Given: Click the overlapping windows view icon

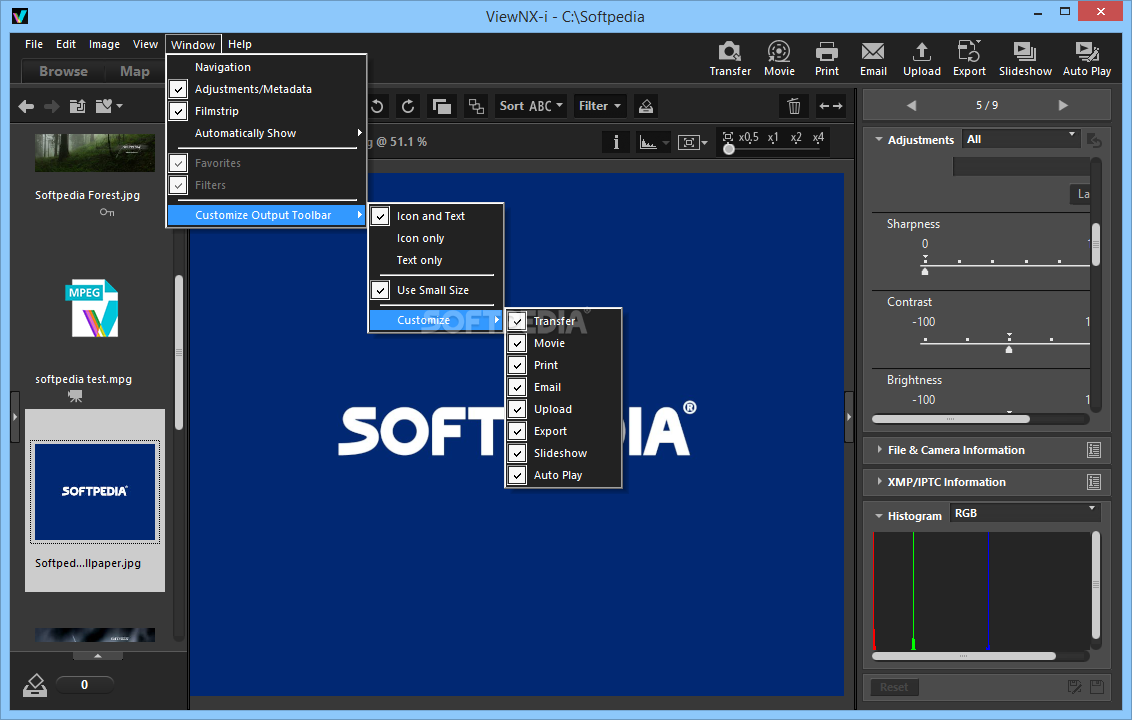Looking at the screenshot, I should [x=441, y=106].
